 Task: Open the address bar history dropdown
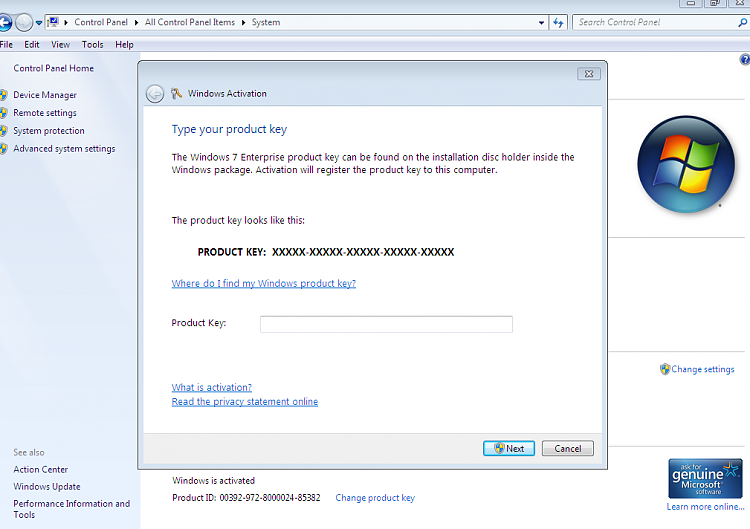541,22
